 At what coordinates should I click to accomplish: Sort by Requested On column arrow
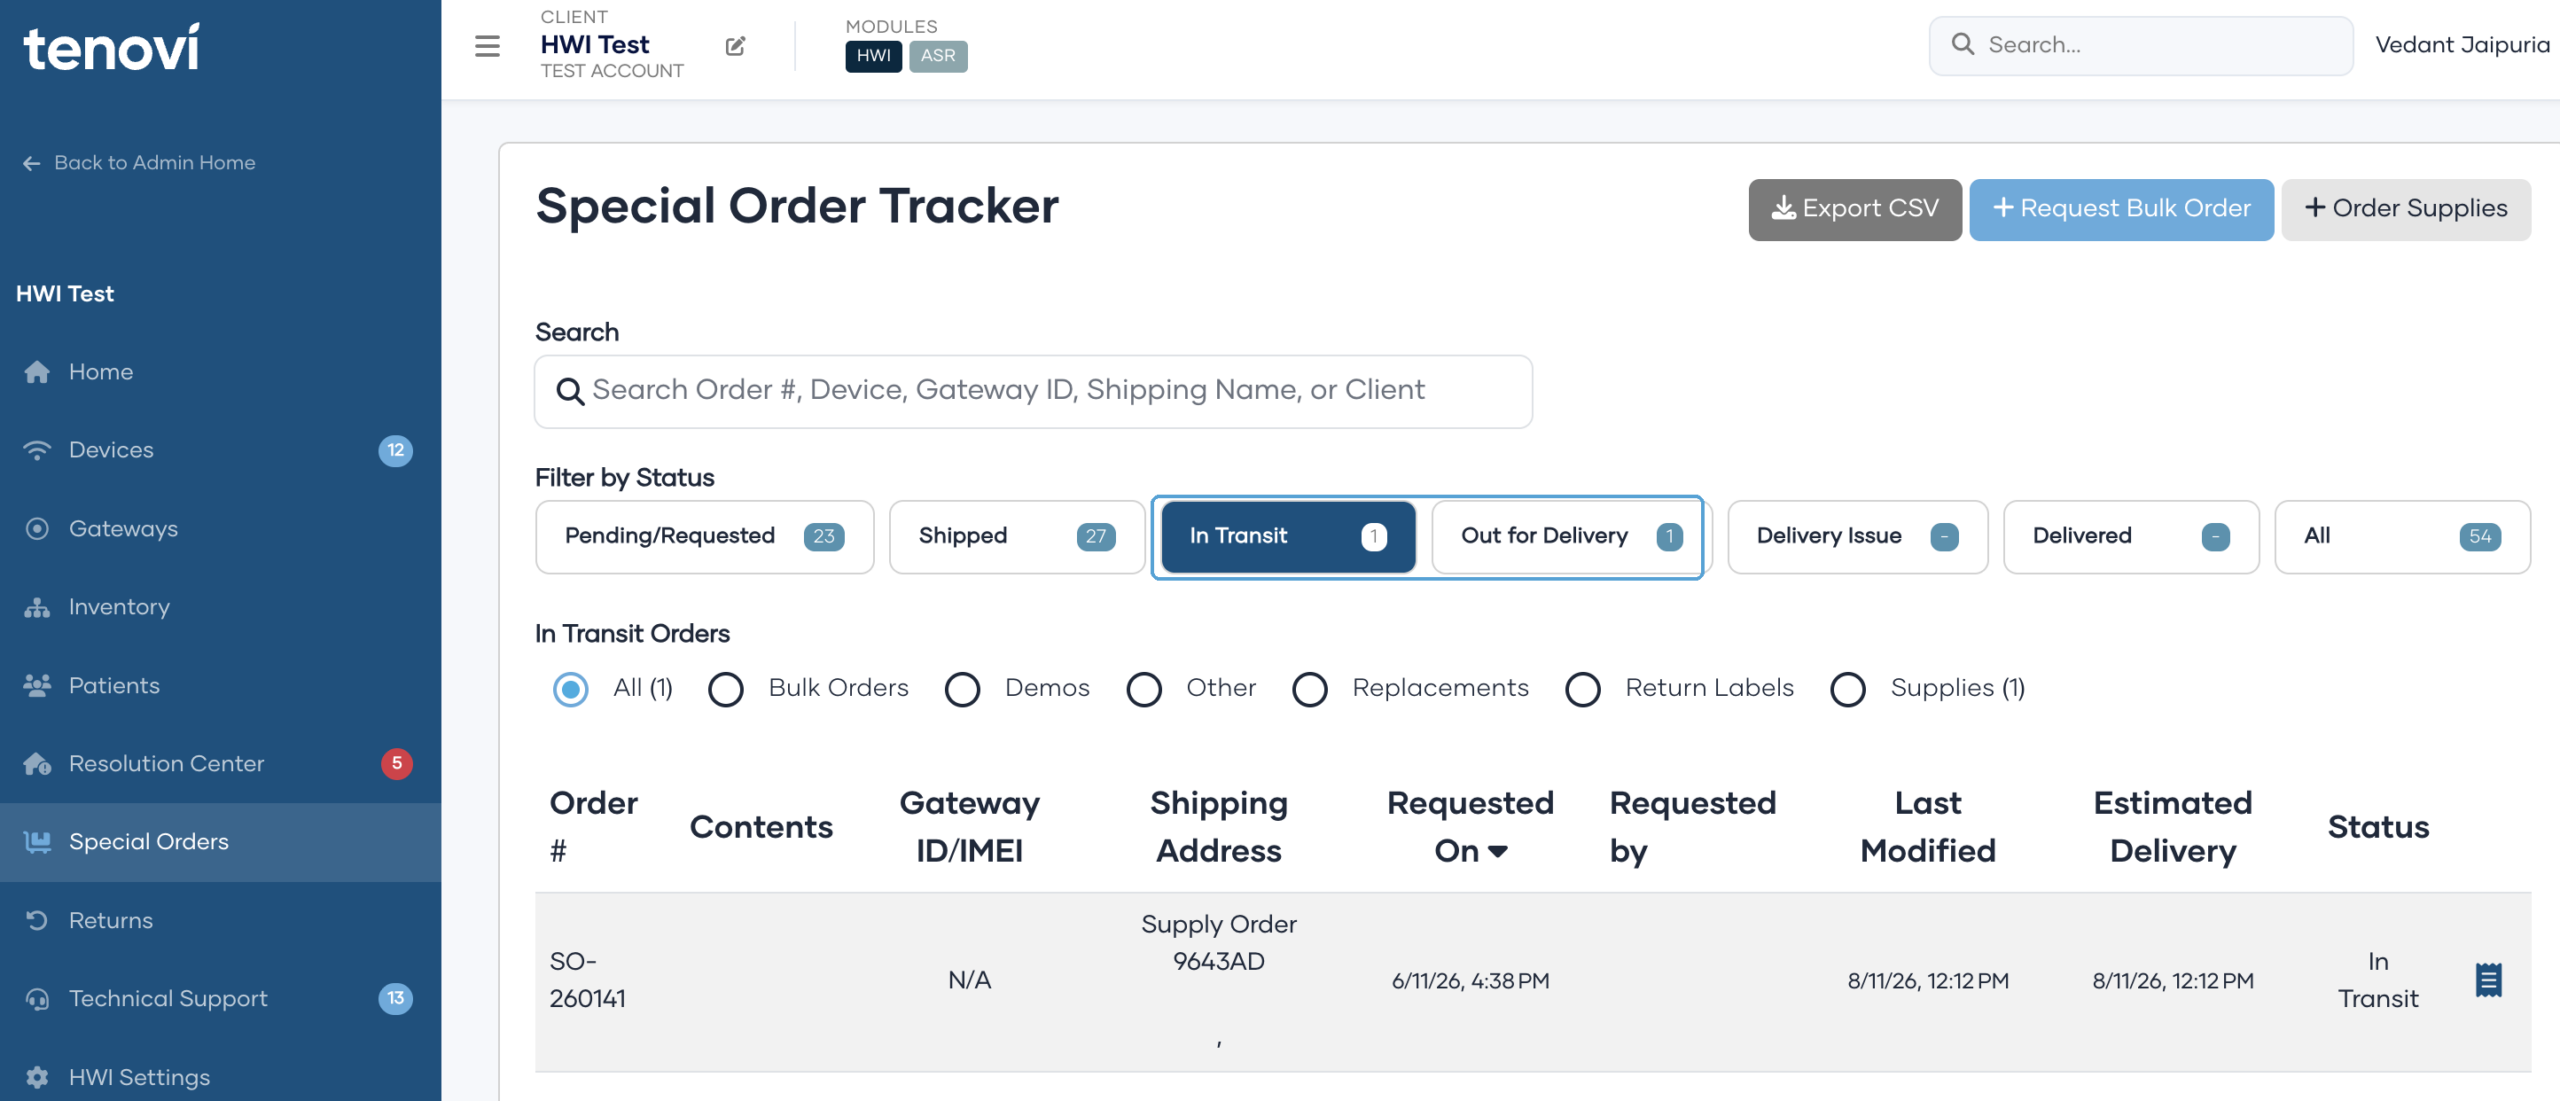click(1498, 851)
